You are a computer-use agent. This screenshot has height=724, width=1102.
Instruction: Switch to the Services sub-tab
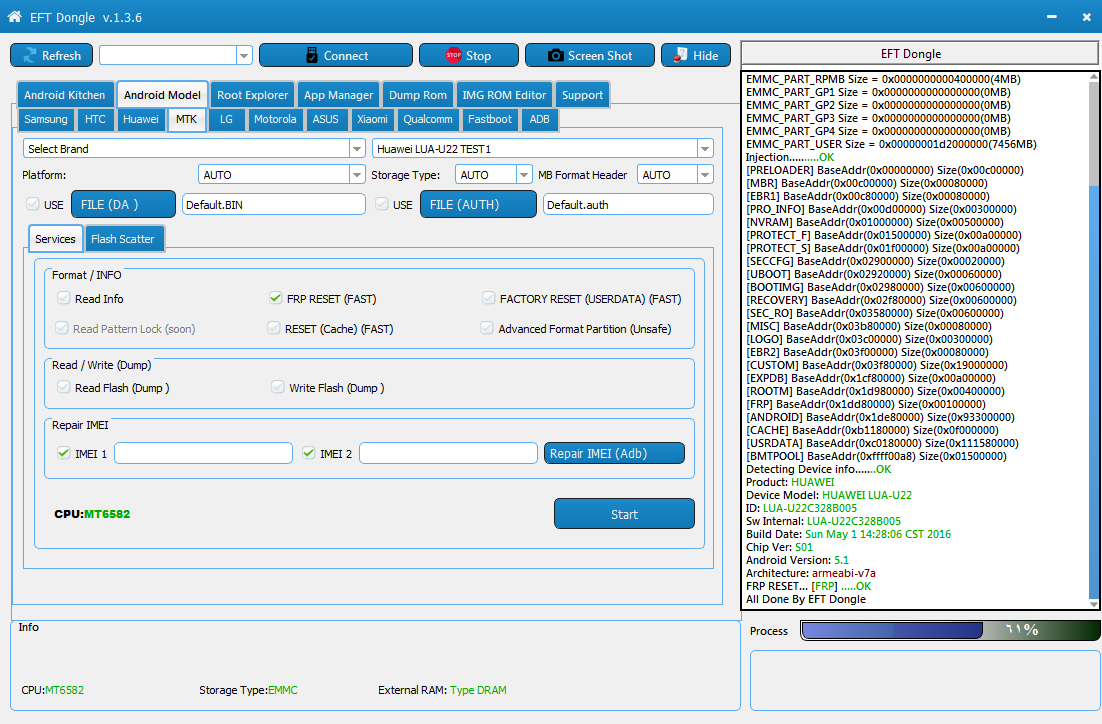coord(56,239)
